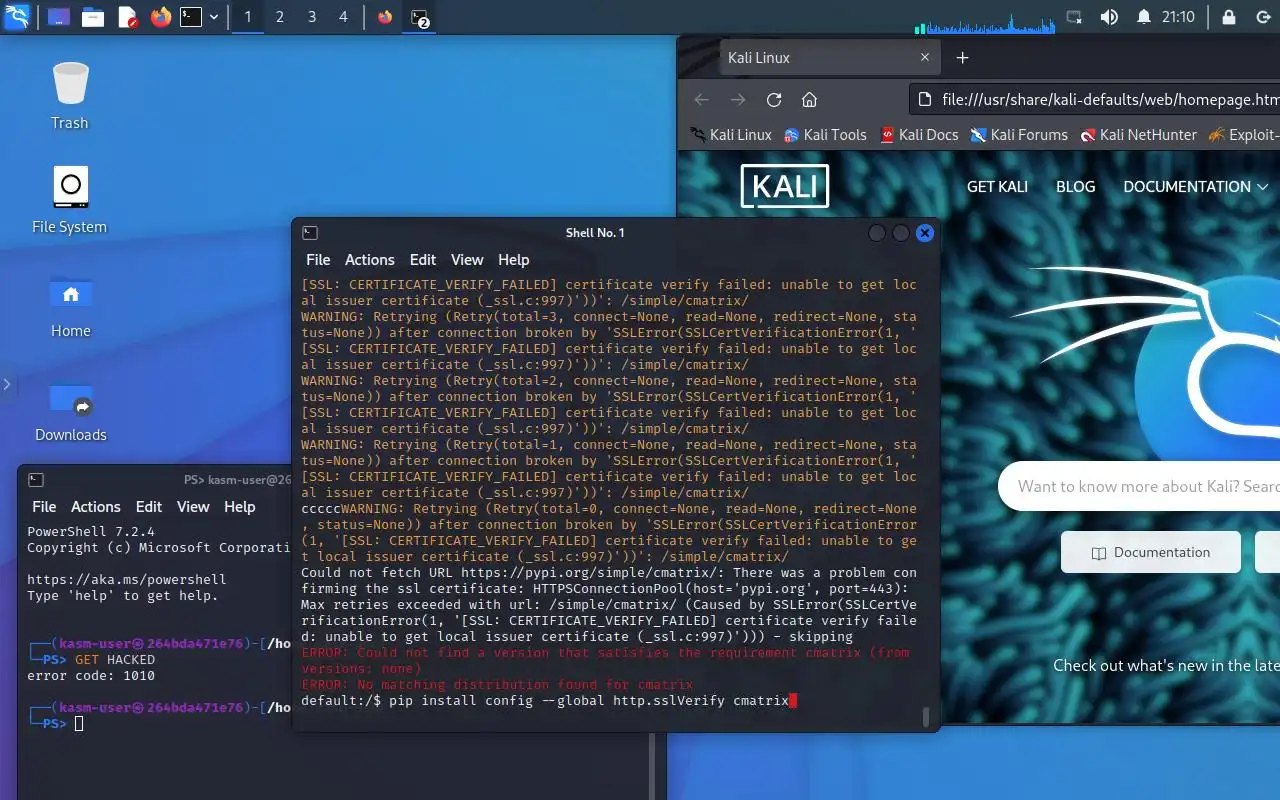Open the Kali Forums bookmark
Screen dimensions: 1280x800
coord(1019,135)
